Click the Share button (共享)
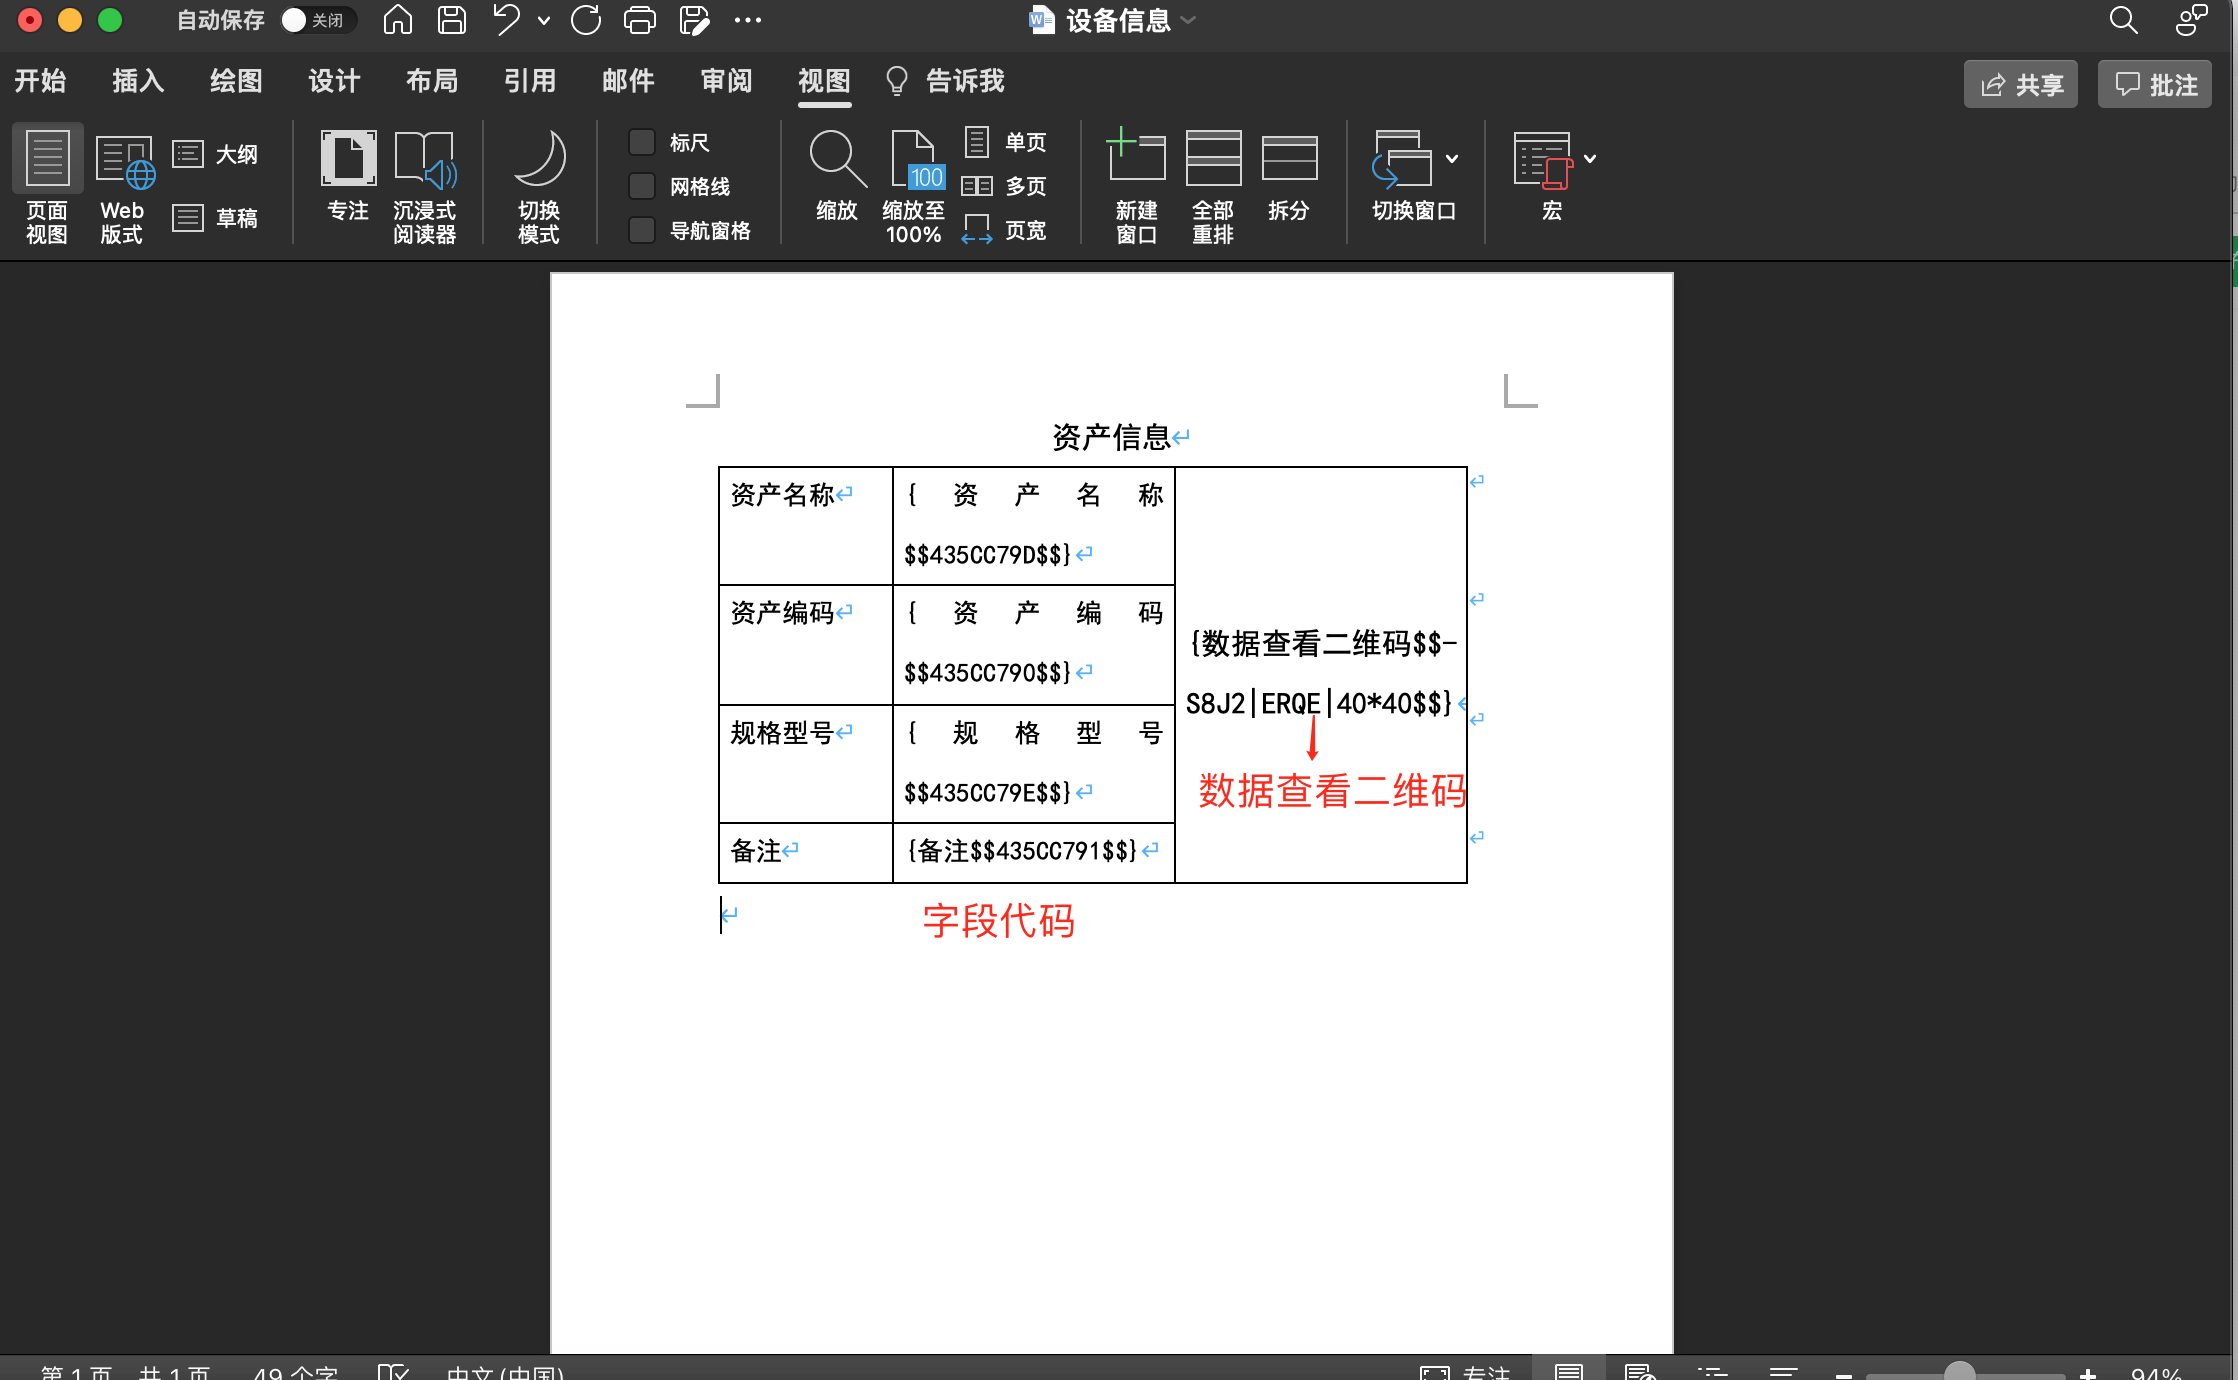2238x1380 pixels. 2021,85
